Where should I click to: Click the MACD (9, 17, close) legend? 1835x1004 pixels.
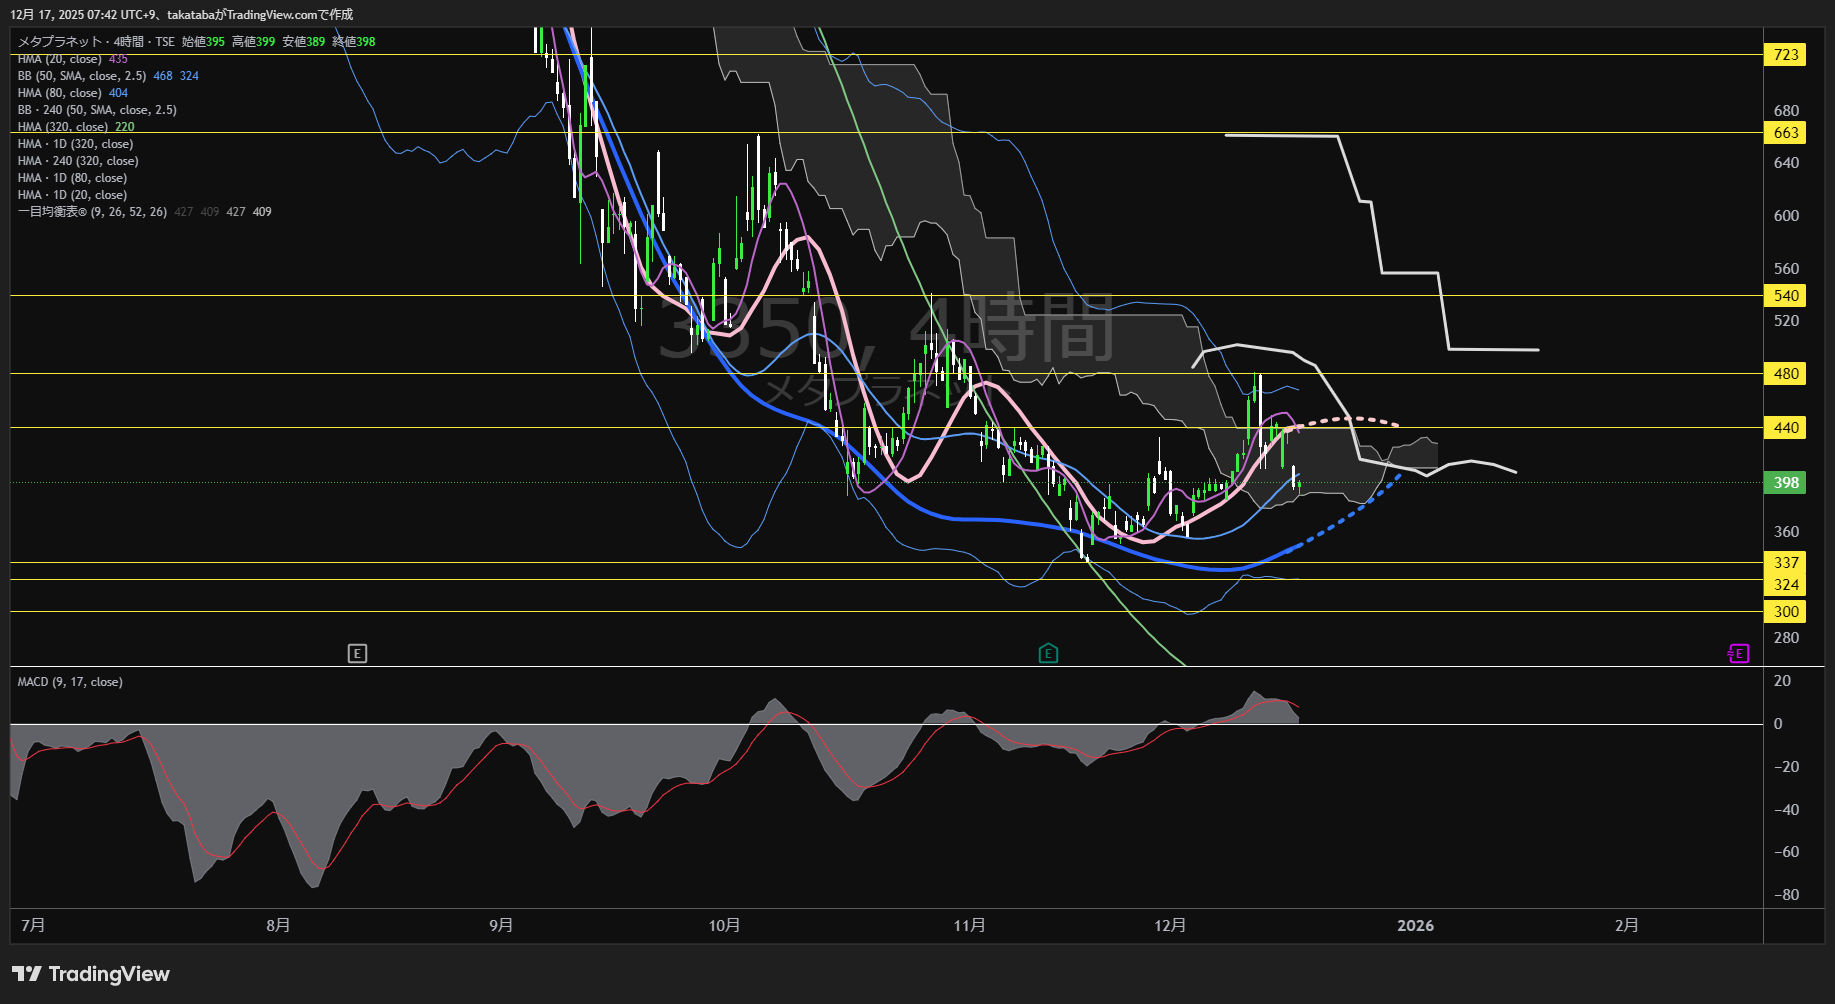point(70,682)
